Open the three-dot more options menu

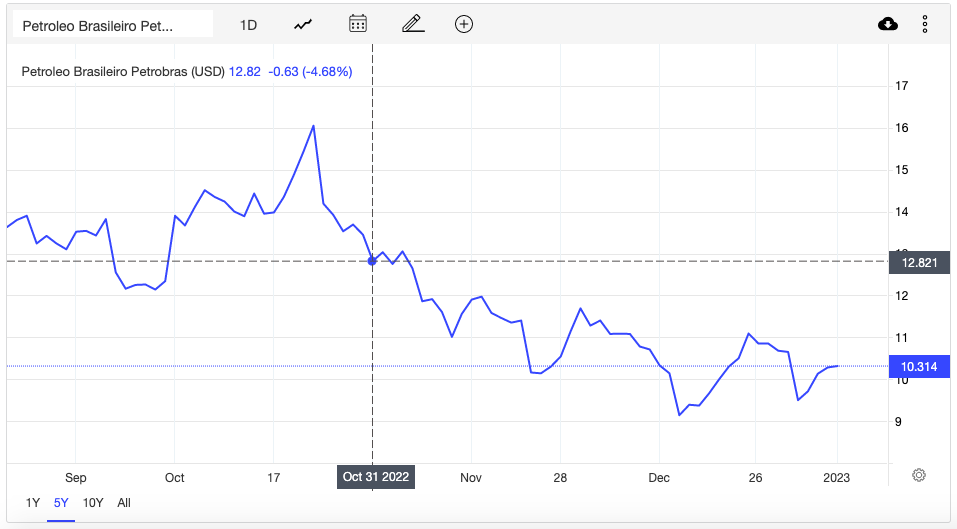(x=925, y=24)
